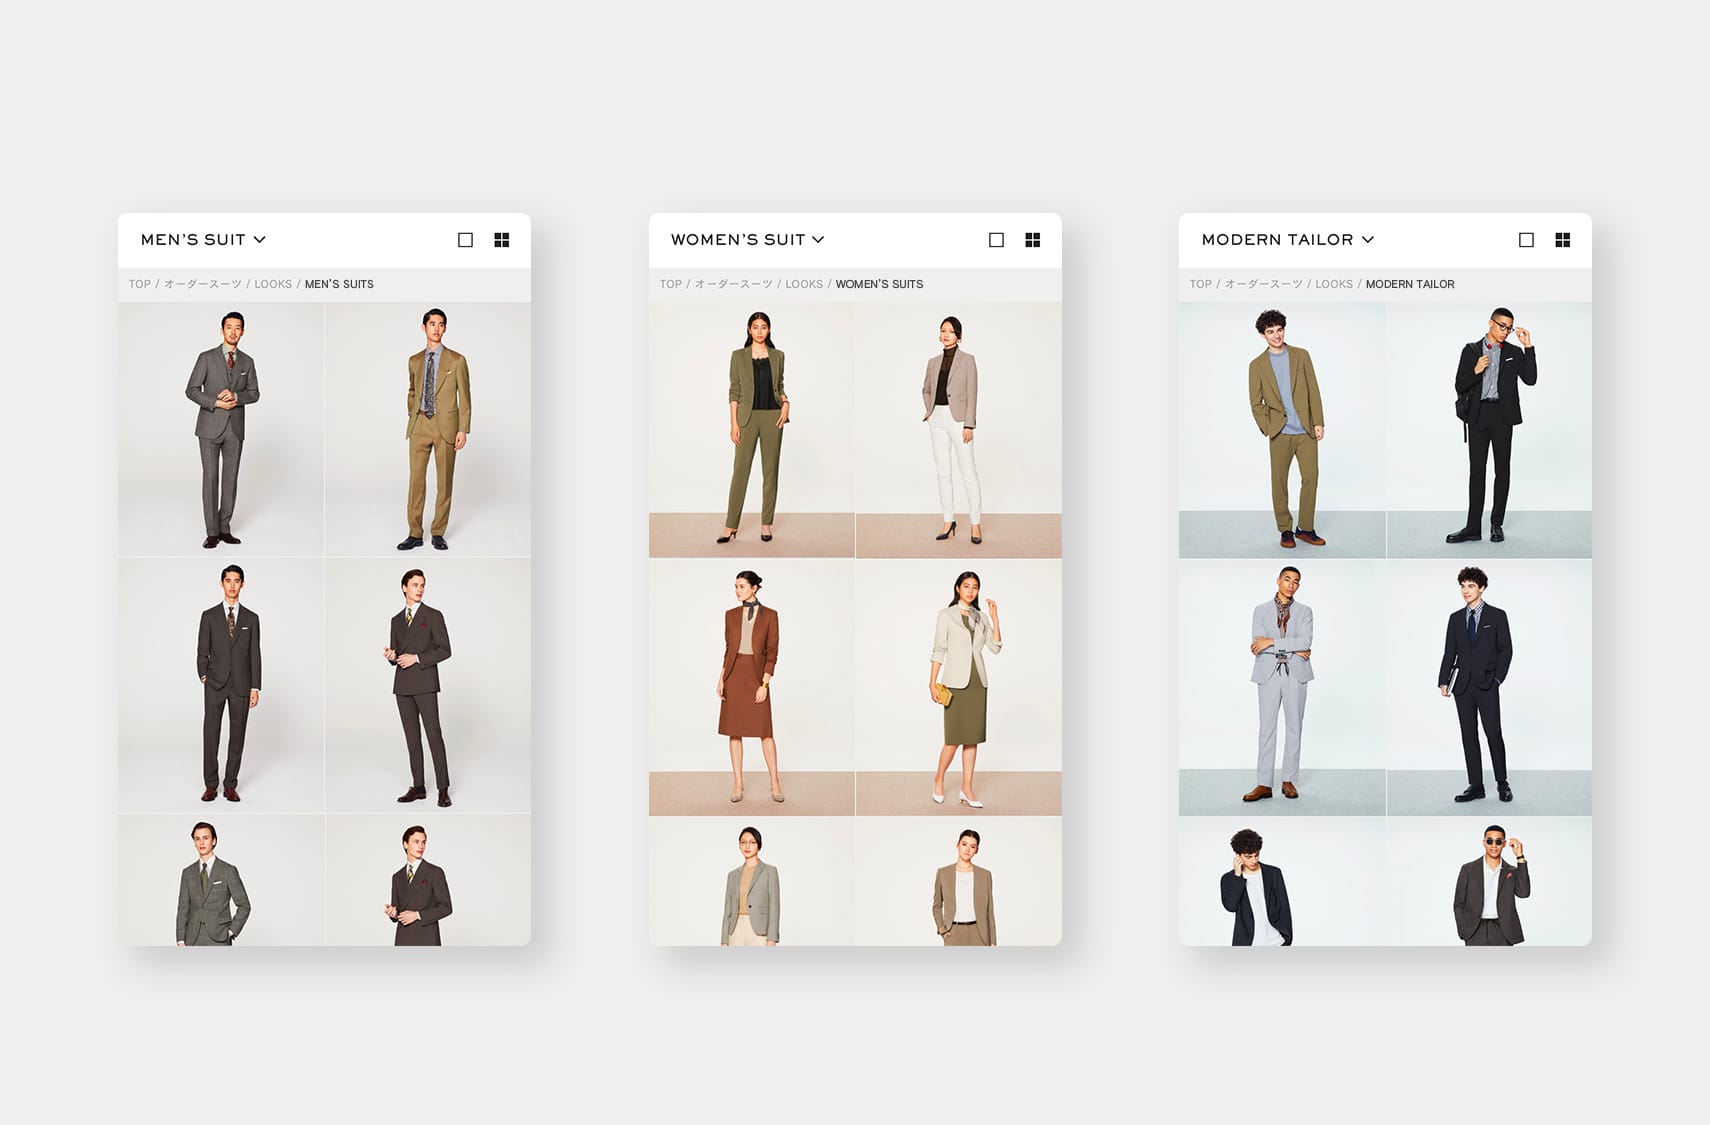Open the WOMEN'S SUIT category dropdown
1710x1125 pixels.
(748, 240)
